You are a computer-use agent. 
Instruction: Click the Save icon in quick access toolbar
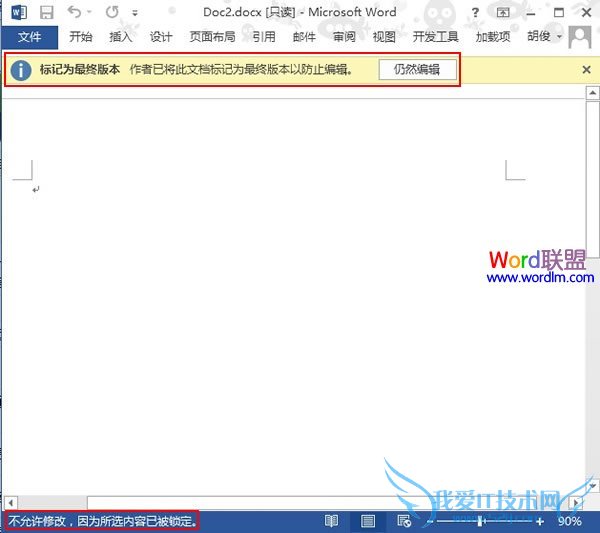click(47, 13)
